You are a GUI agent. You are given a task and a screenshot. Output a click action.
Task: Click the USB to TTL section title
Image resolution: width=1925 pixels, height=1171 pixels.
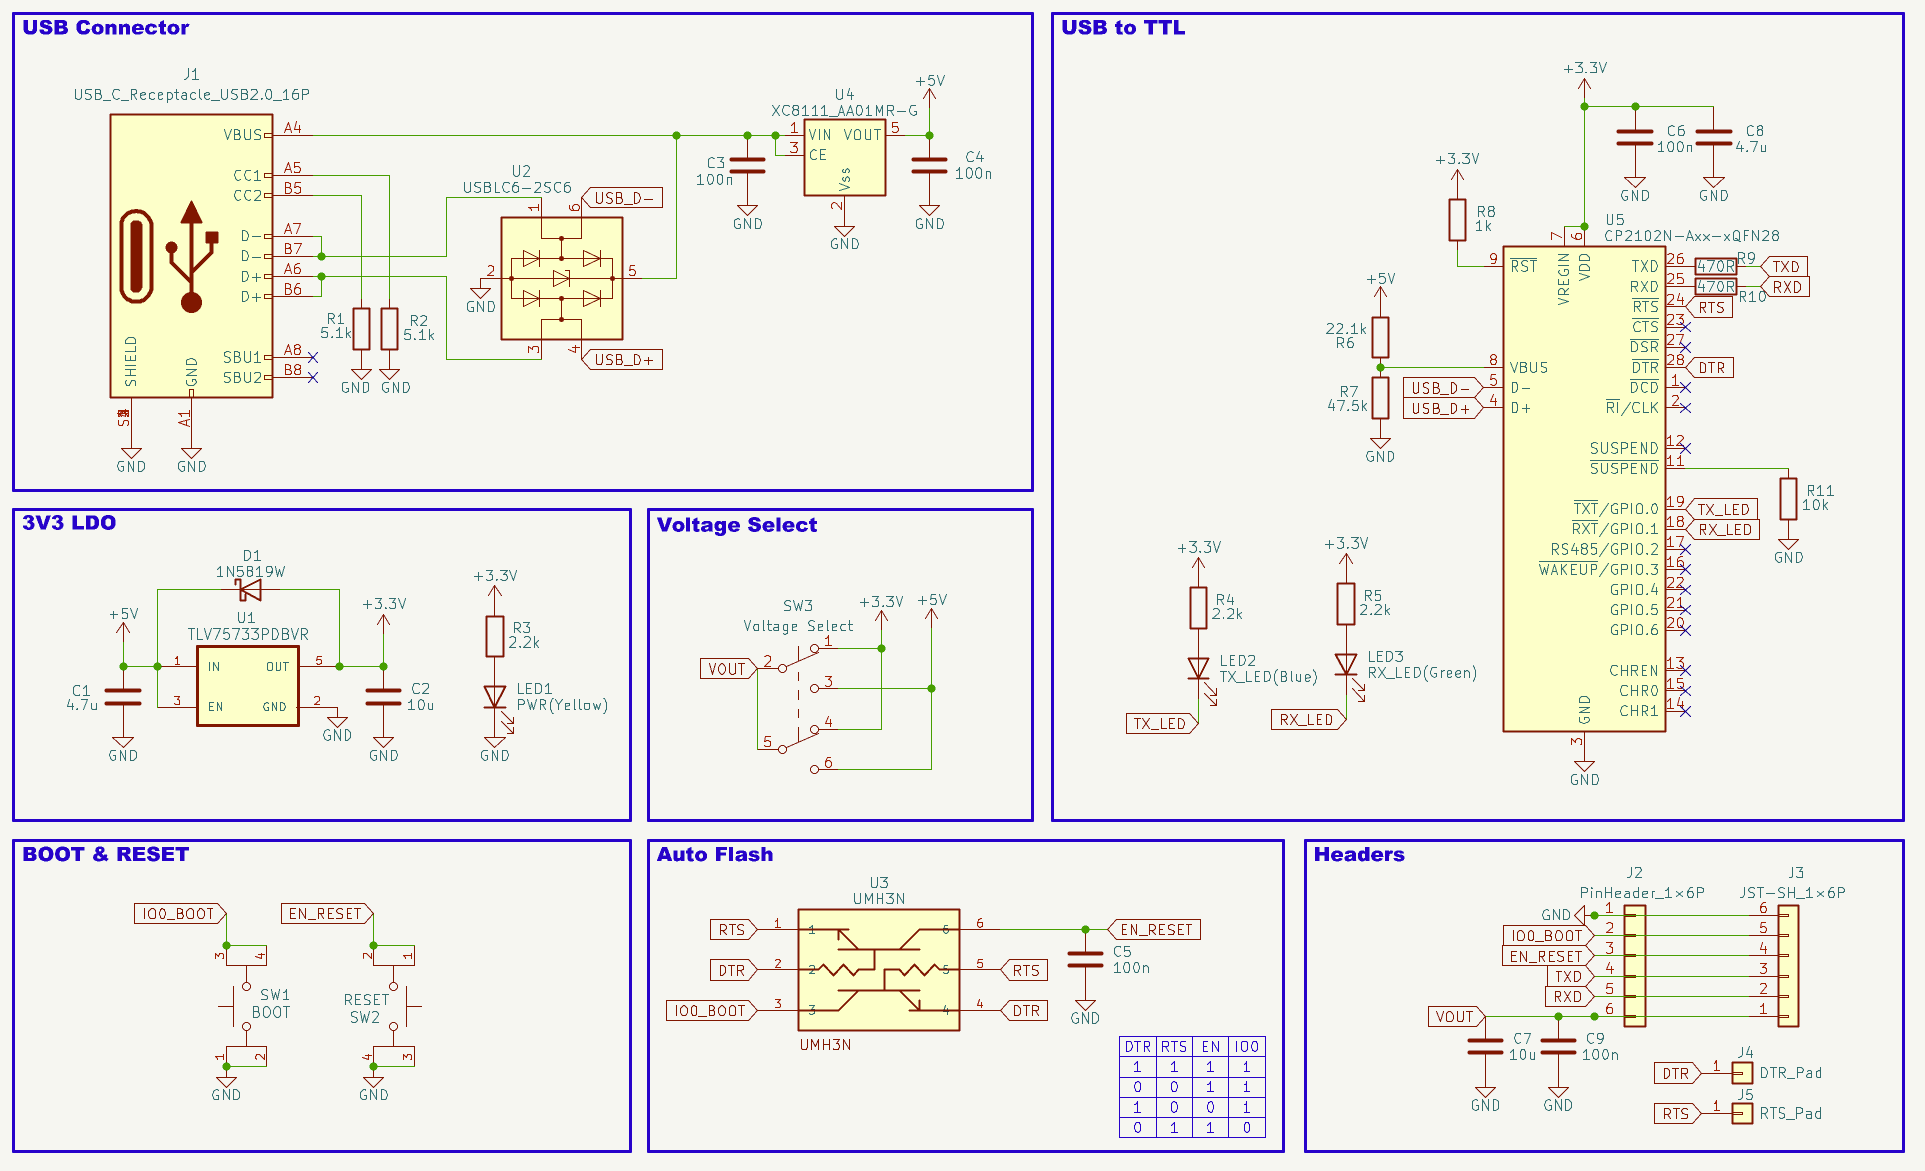[x=1122, y=28]
